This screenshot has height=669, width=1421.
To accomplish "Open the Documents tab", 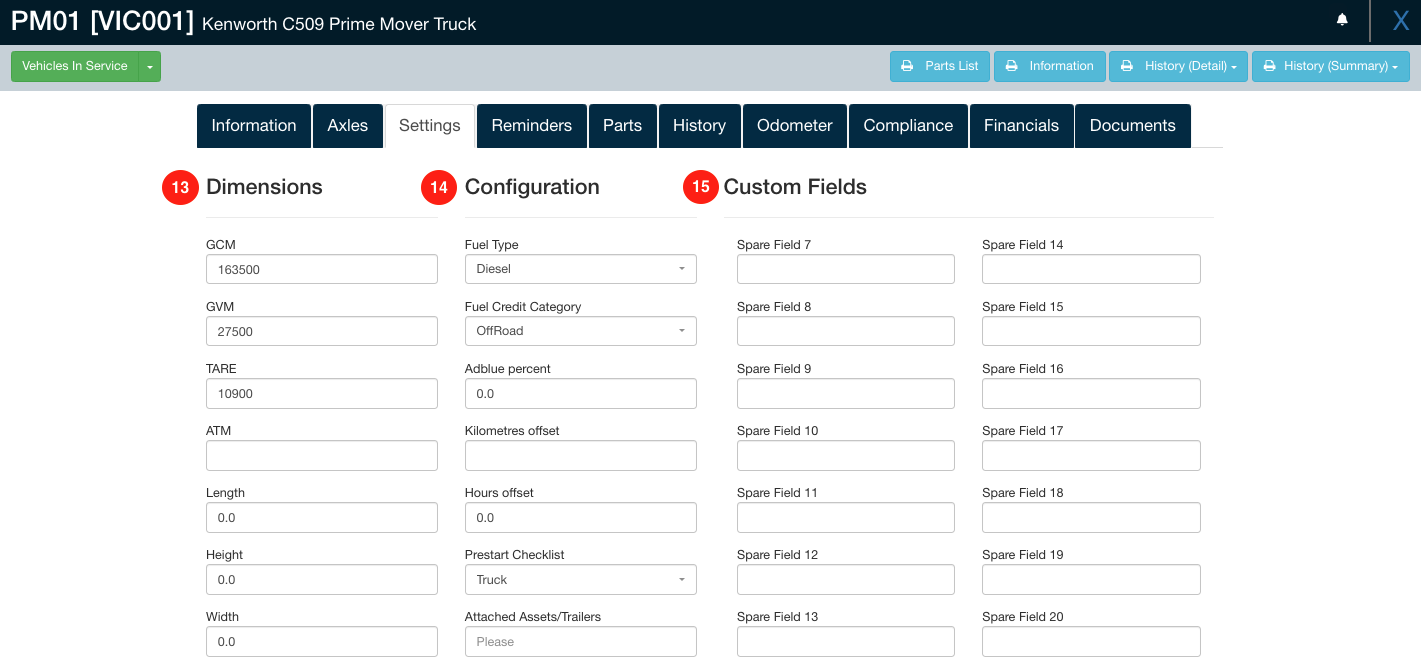I will coord(1133,126).
